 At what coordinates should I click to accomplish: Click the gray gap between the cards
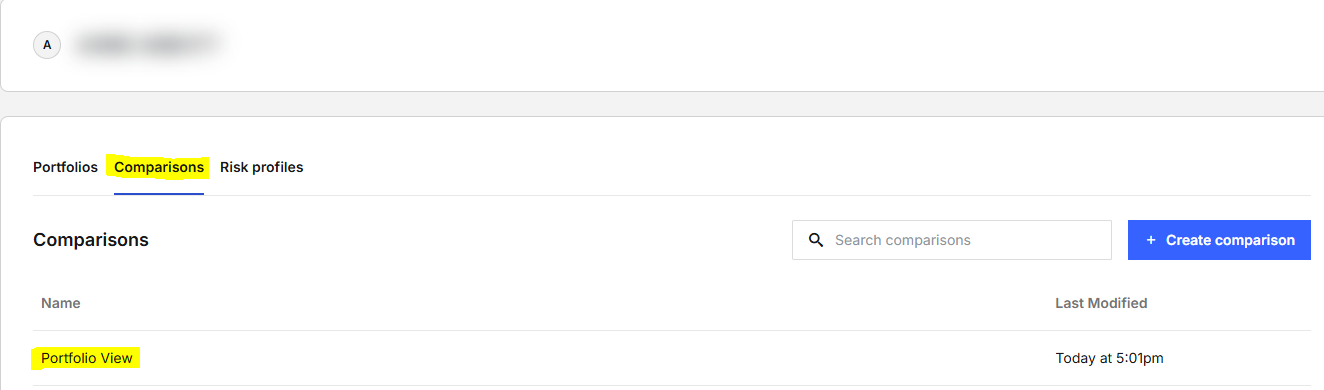tap(662, 104)
